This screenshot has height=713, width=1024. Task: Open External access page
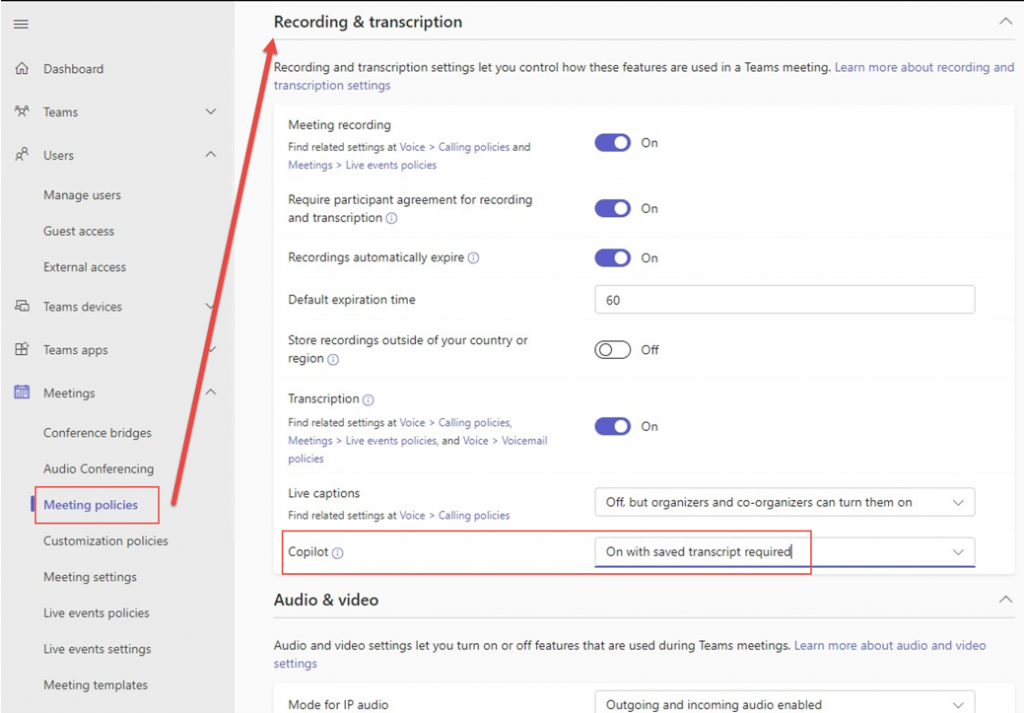84,267
